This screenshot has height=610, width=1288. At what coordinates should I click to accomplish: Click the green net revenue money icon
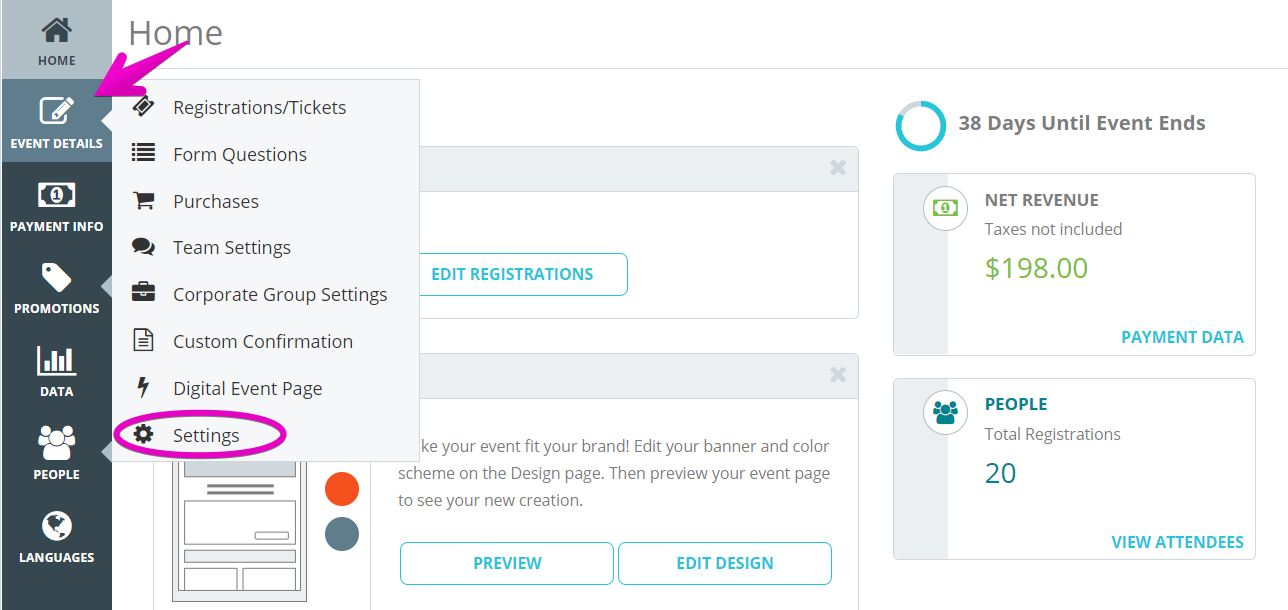tap(945, 208)
